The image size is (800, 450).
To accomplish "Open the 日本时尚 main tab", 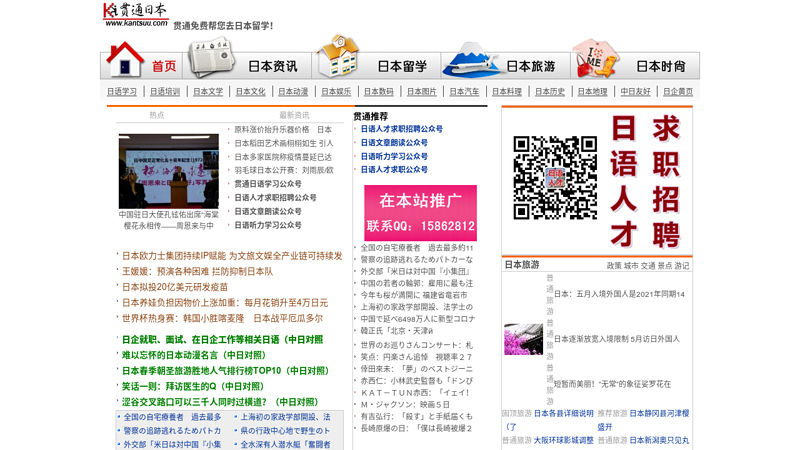I will click(x=661, y=66).
